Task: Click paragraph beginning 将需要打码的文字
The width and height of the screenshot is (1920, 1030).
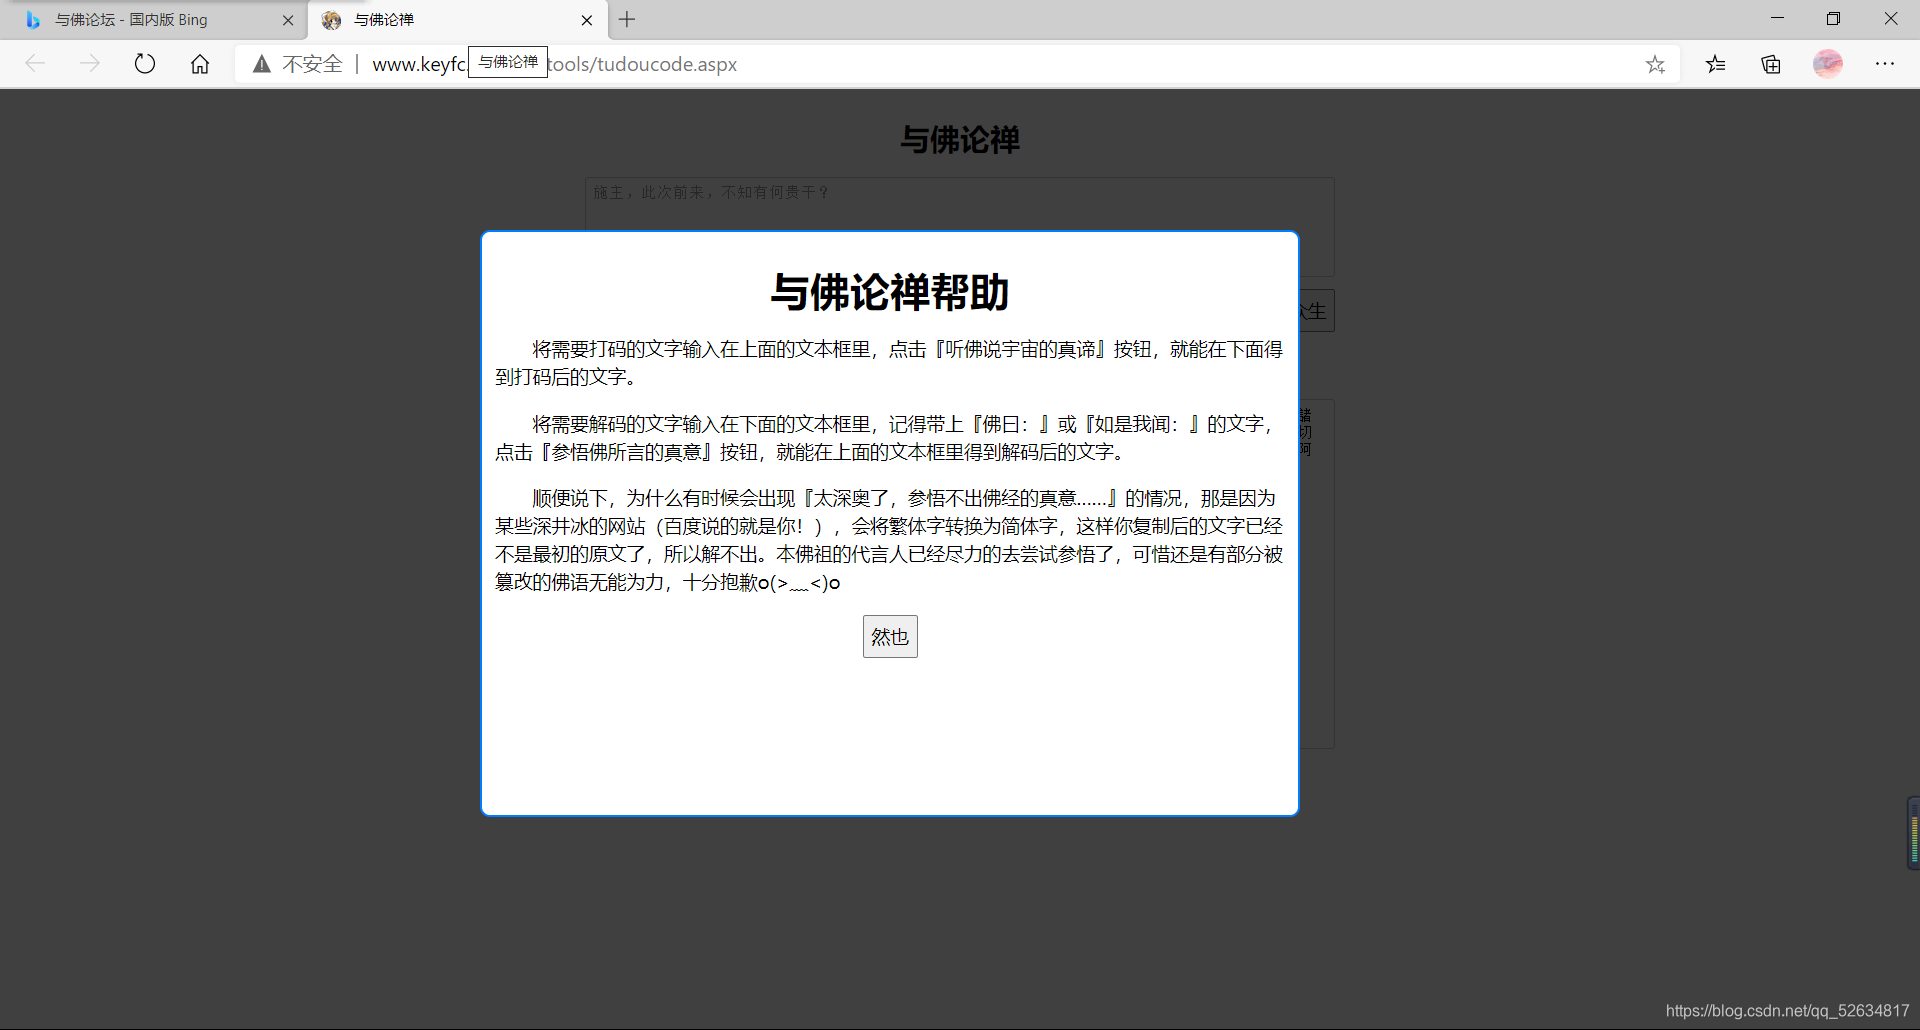Action: tap(889, 363)
